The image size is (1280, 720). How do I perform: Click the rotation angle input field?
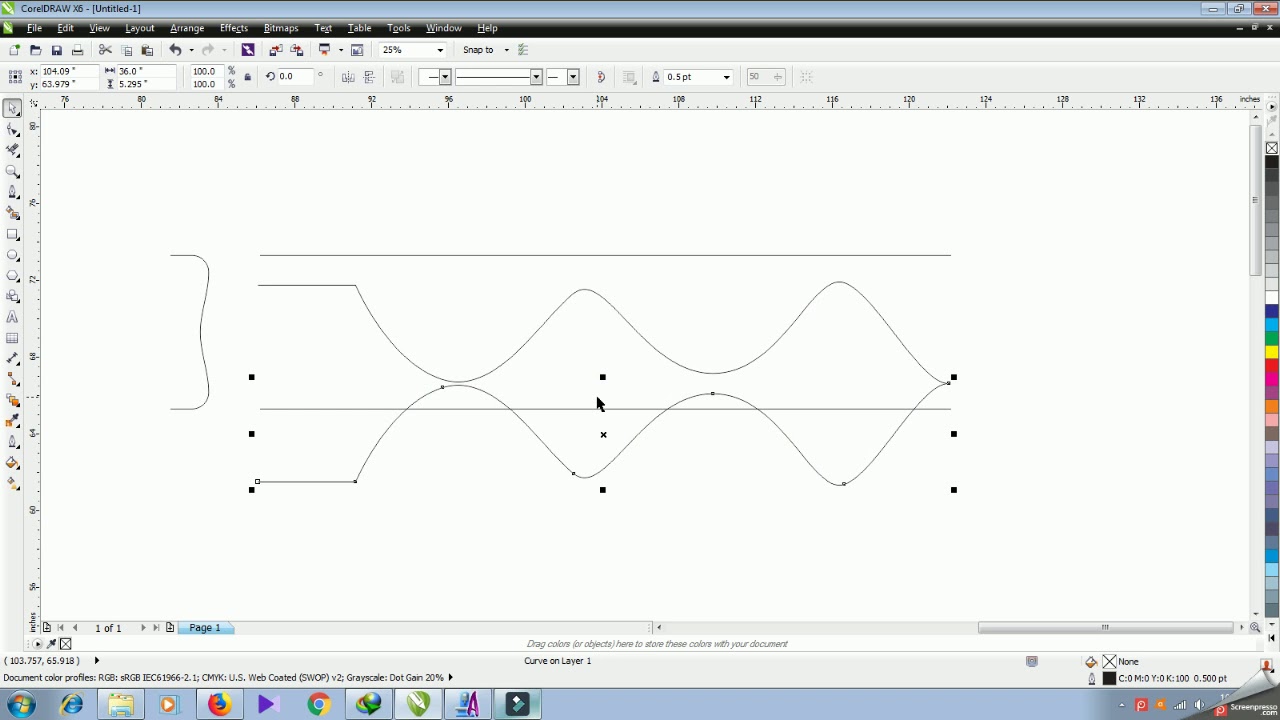(296, 77)
